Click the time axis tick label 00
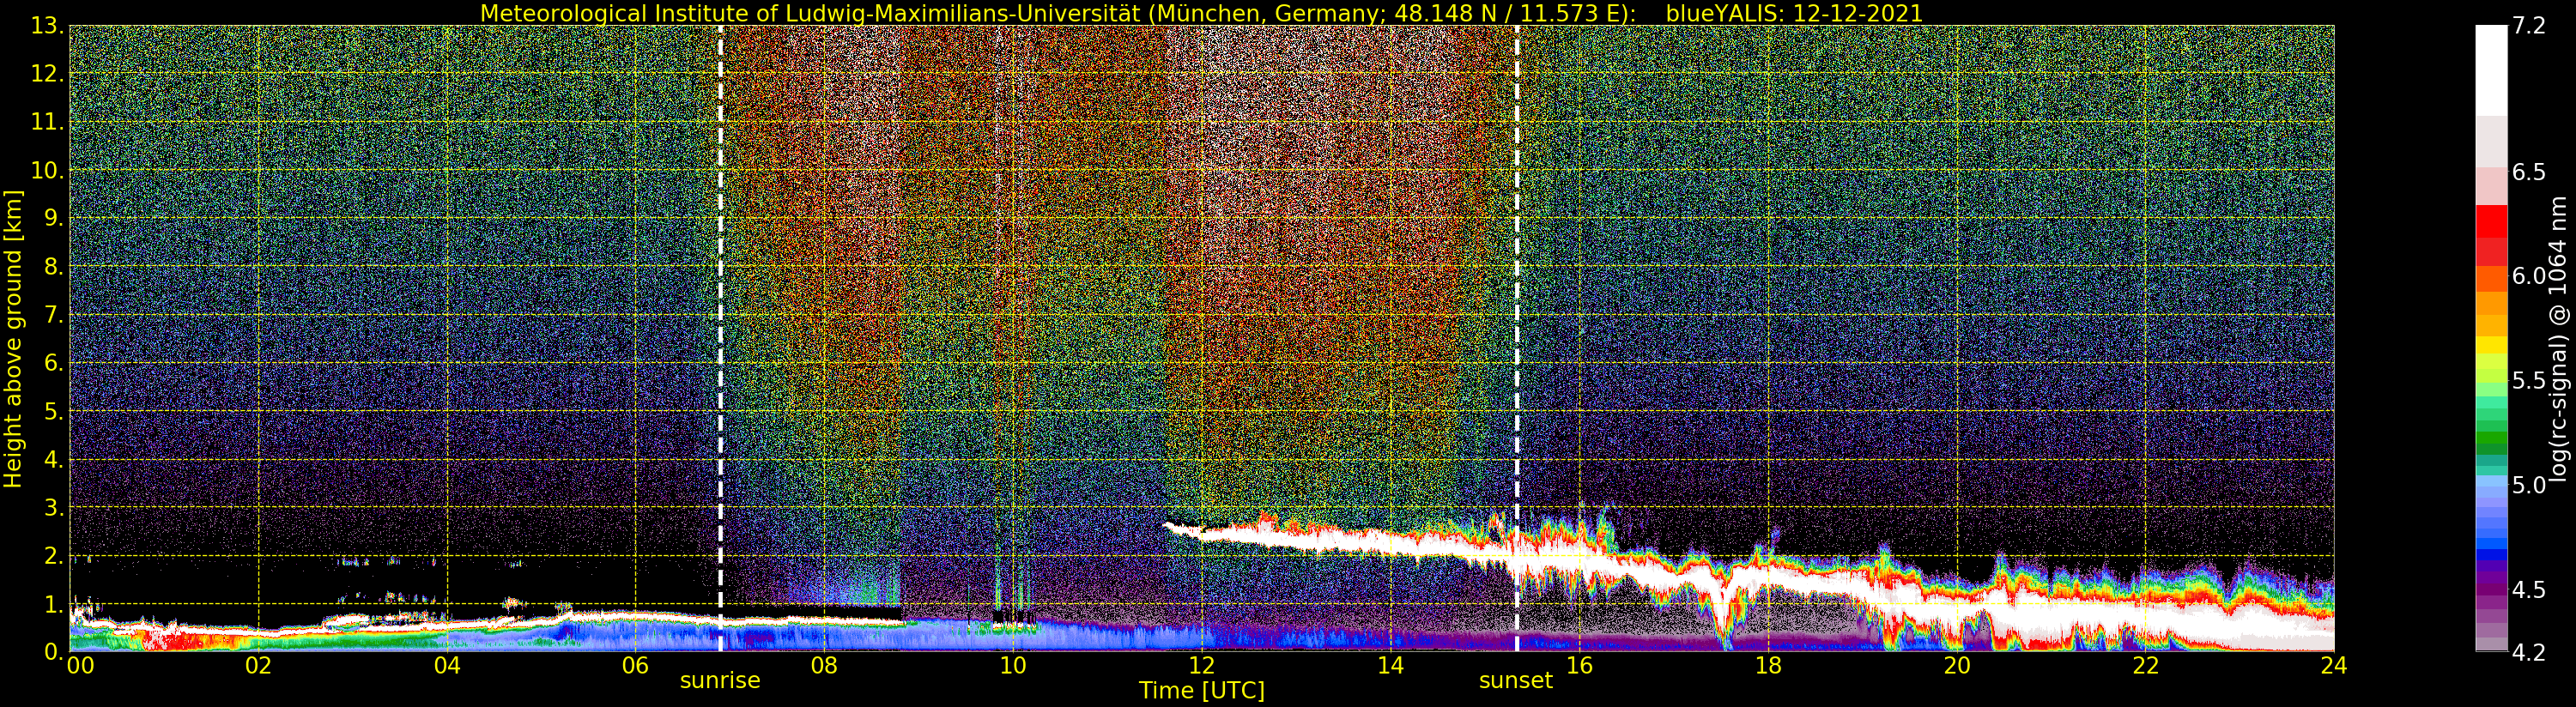Screen dimensions: 2576x707 (x=79, y=665)
